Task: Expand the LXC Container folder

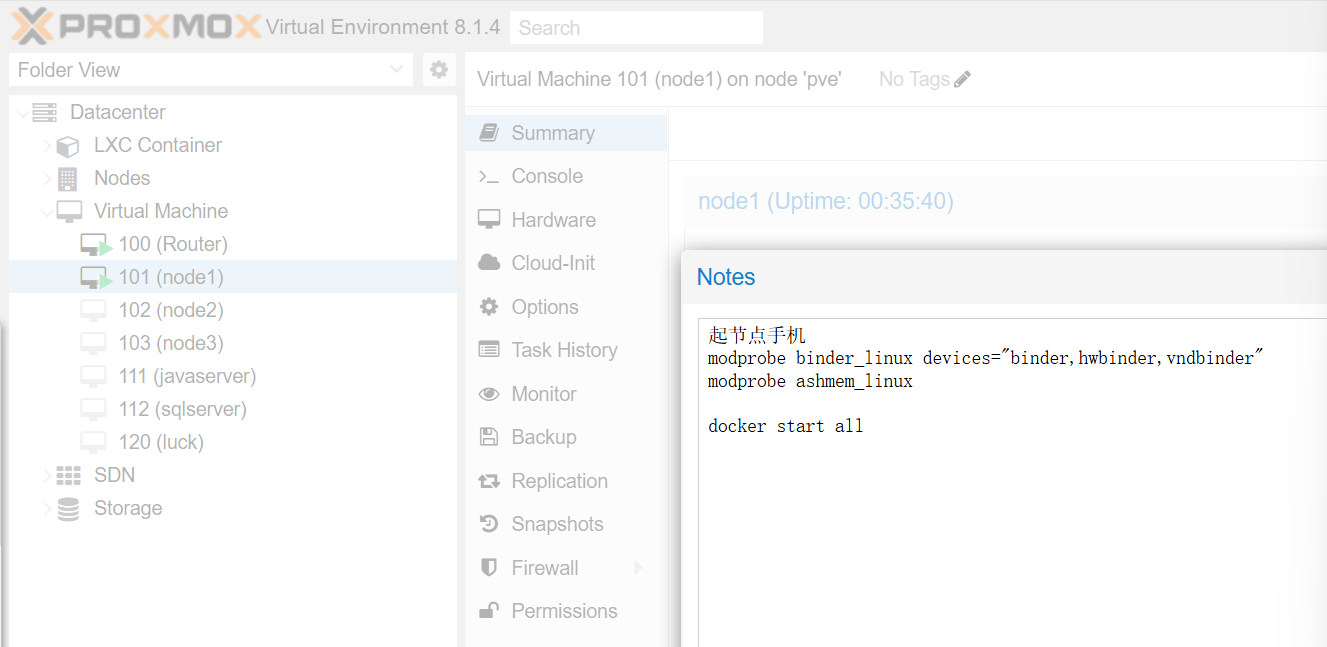Action: pyautogui.click(x=47, y=146)
